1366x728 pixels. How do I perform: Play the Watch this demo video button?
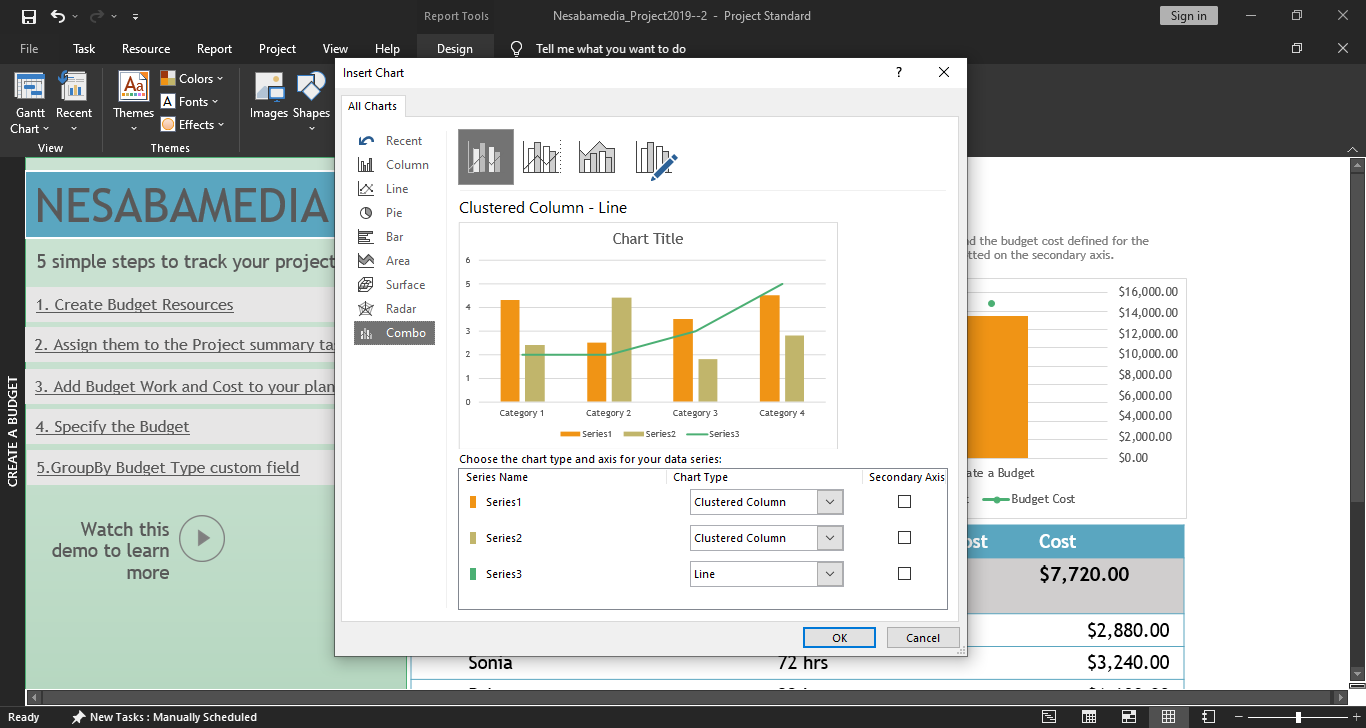pyautogui.click(x=203, y=538)
